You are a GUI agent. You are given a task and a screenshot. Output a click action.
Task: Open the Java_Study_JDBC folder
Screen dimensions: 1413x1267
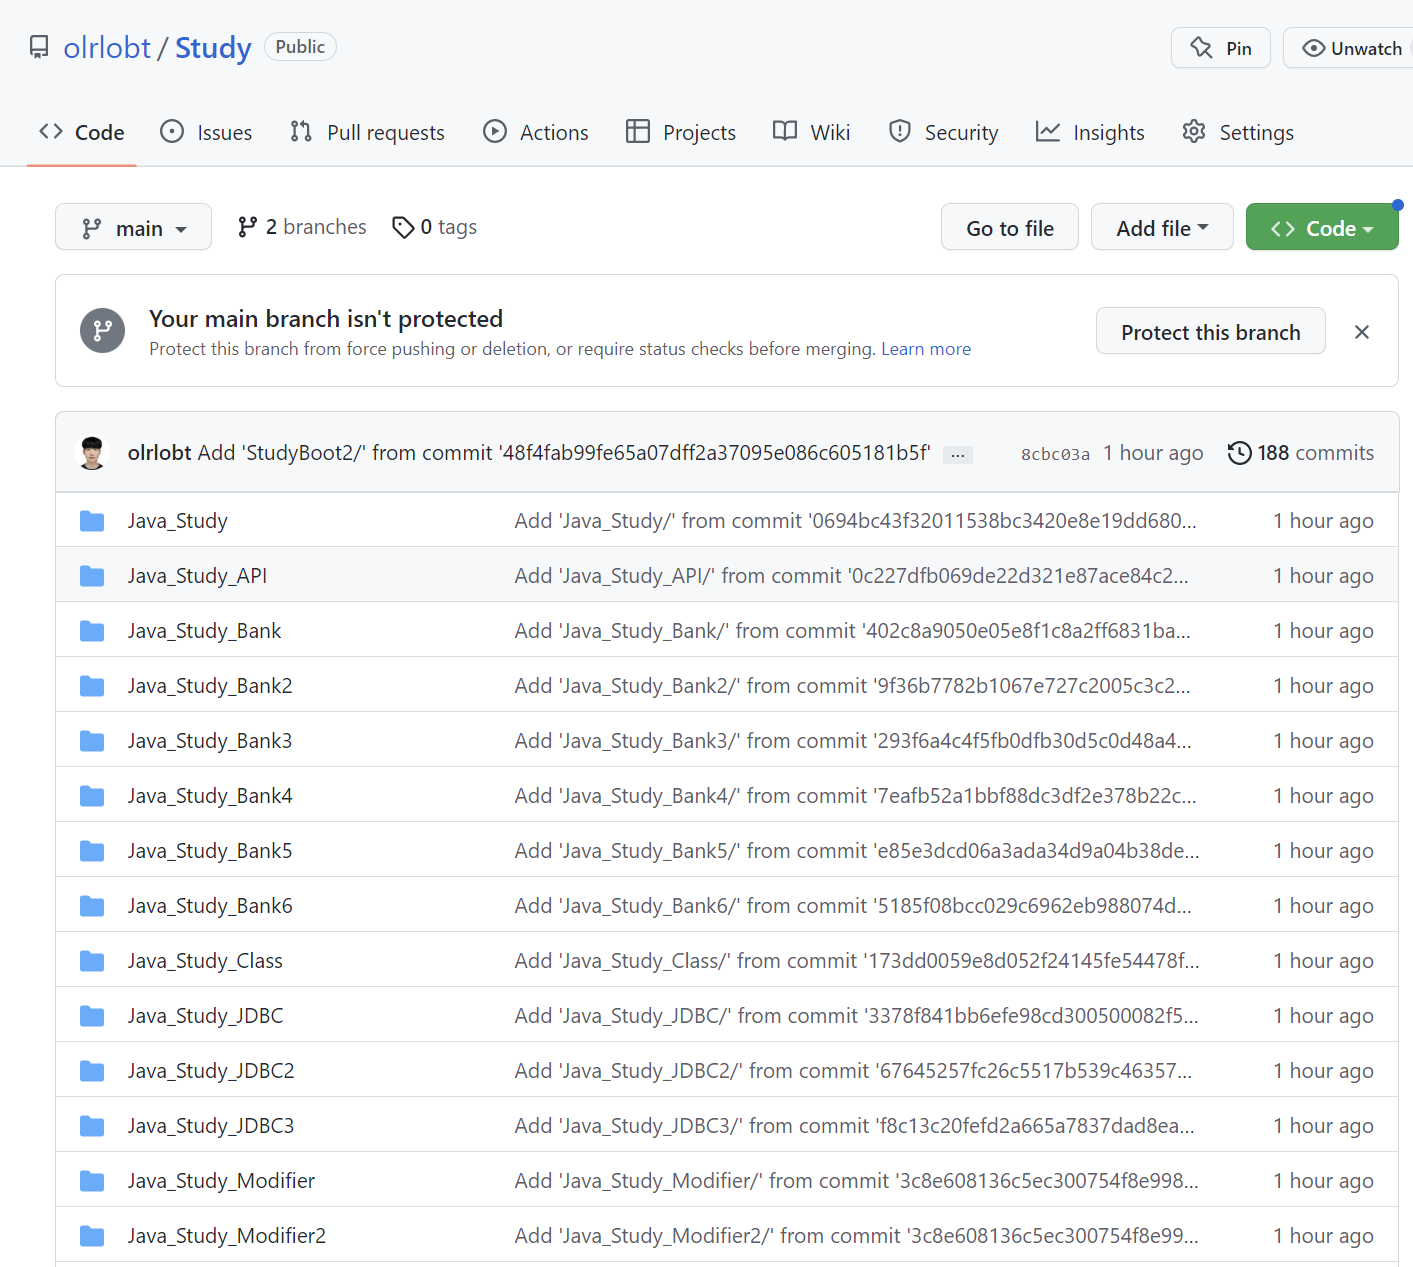coord(205,1016)
